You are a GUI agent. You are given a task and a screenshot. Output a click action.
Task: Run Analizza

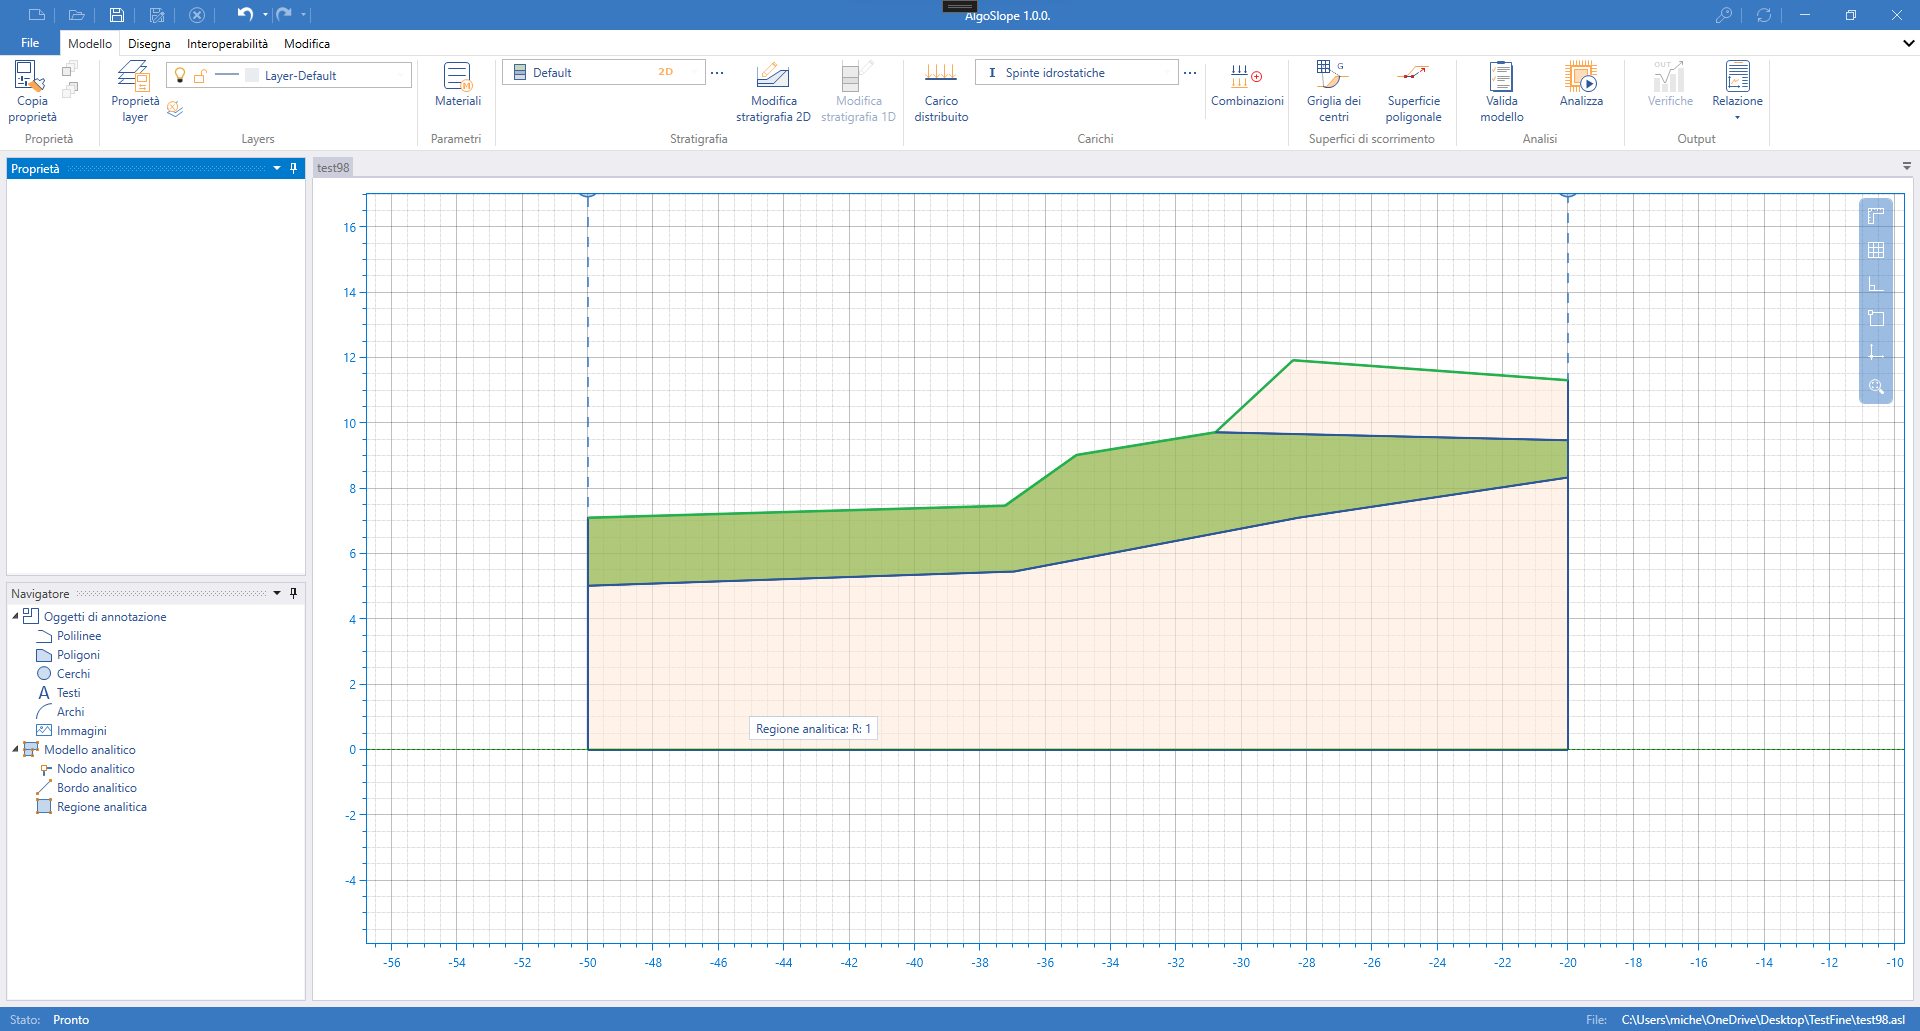(x=1581, y=85)
